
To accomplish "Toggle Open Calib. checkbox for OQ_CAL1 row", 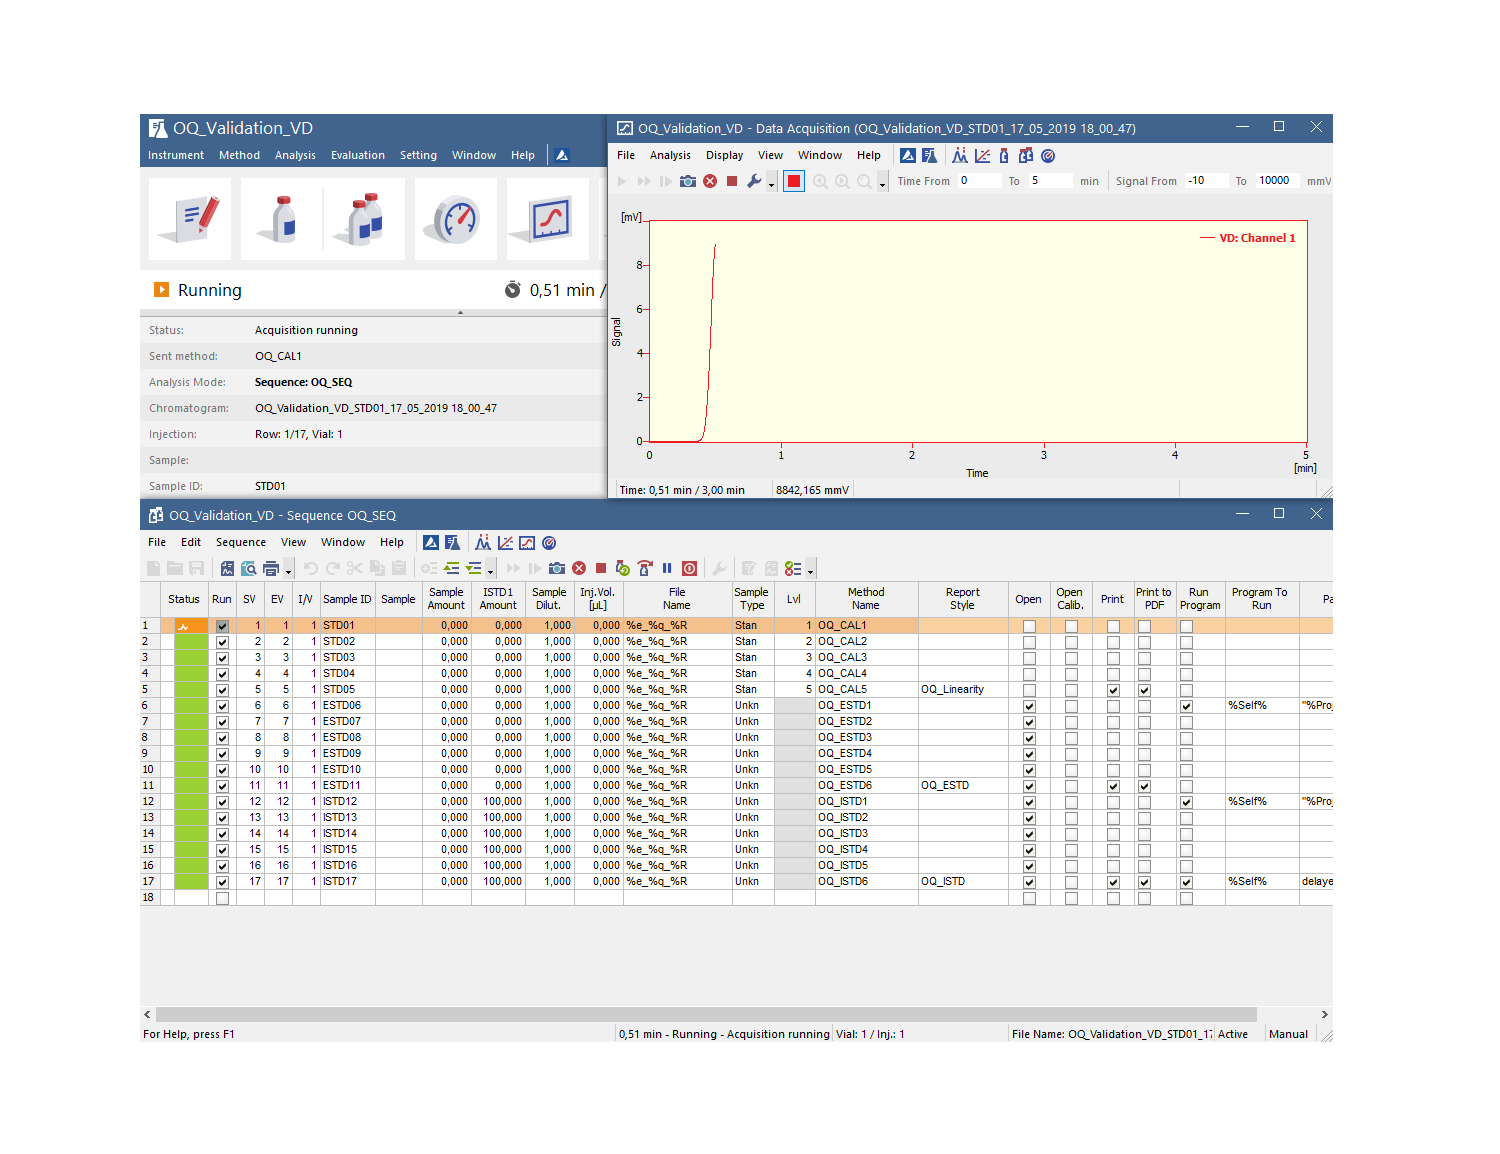I will [x=1071, y=626].
